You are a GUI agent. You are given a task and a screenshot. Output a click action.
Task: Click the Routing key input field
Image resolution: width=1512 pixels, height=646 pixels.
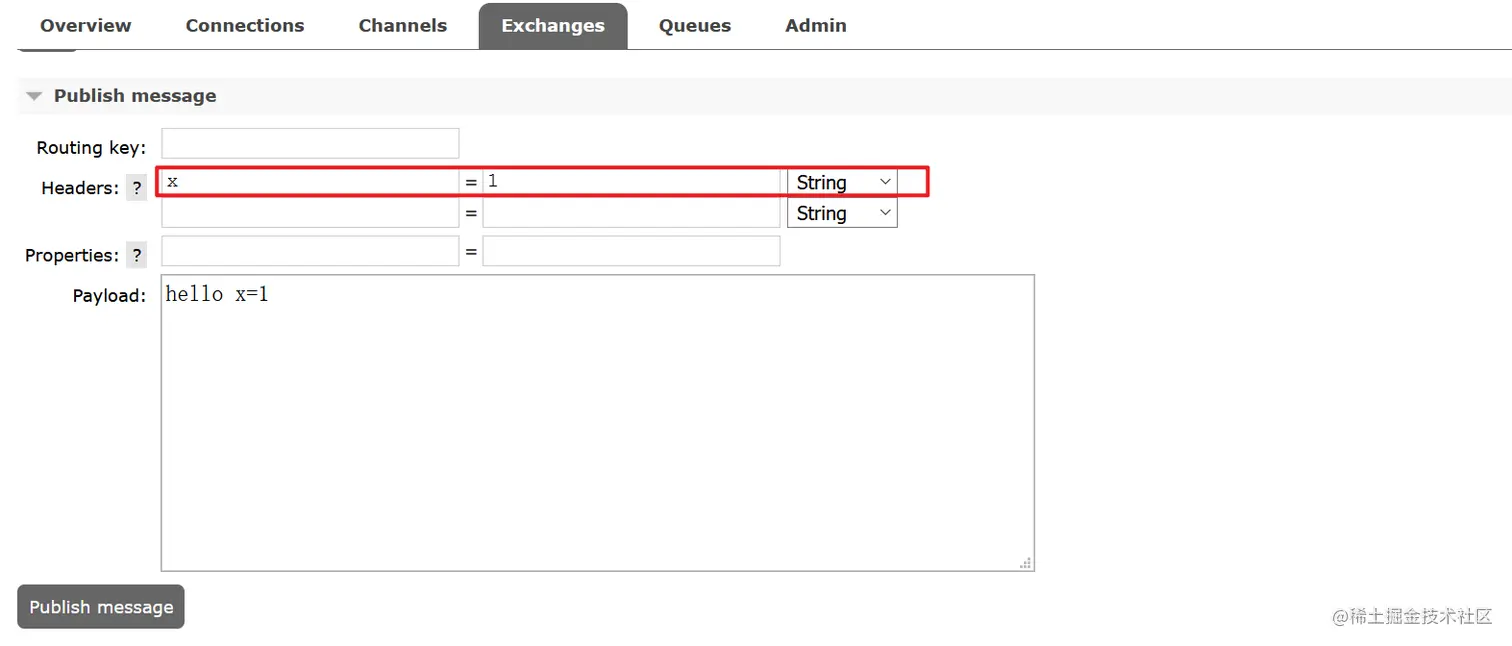click(x=310, y=143)
